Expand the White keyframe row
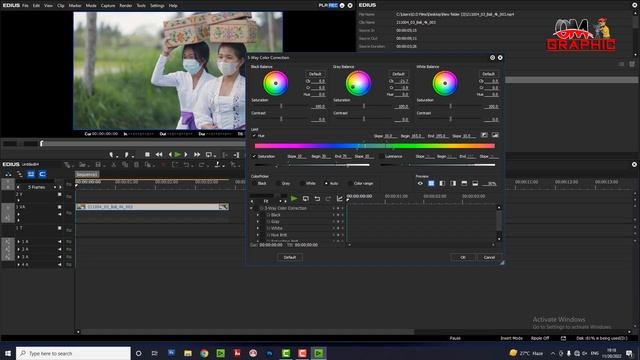The width and height of the screenshot is (640, 360). coord(258,228)
